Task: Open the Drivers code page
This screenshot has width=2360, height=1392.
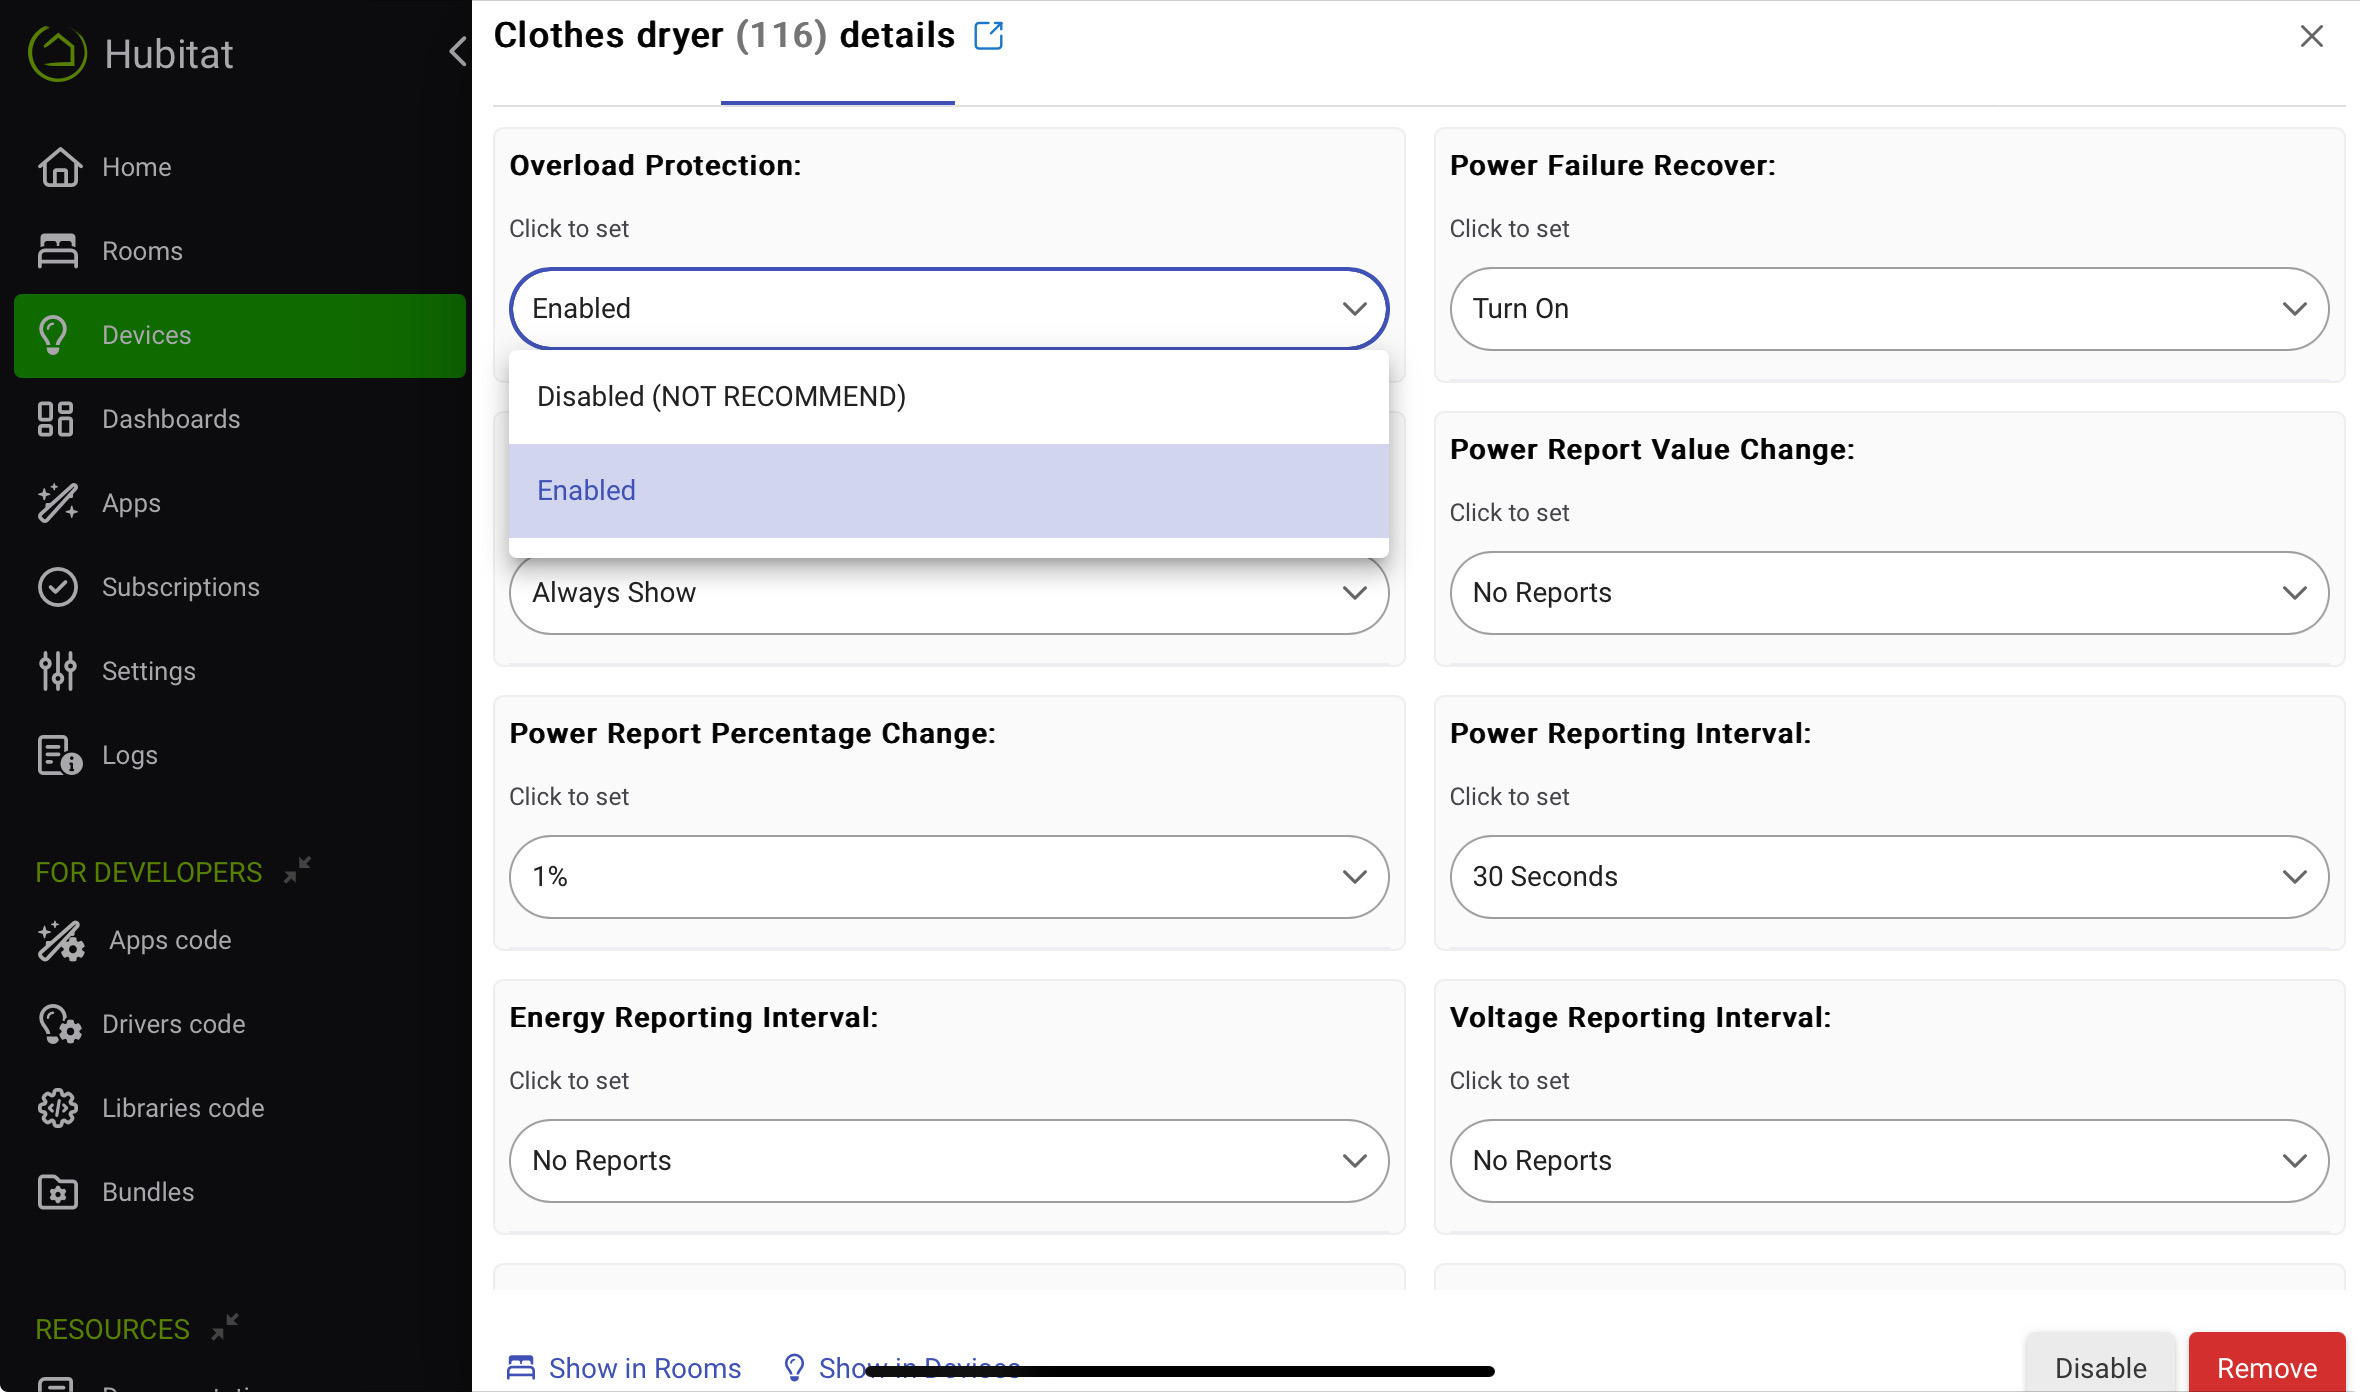Action: pos(174,1024)
